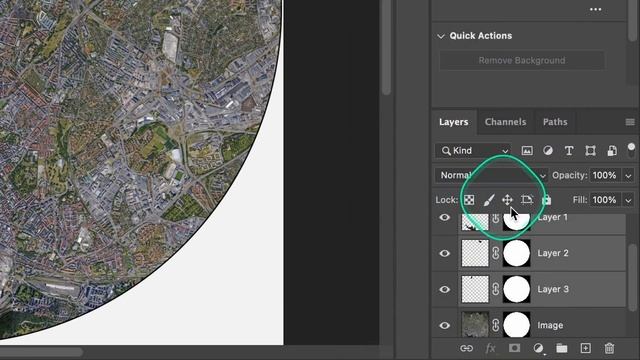
Task: Click the link layers icon at panel bottom
Action: (467, 348)
